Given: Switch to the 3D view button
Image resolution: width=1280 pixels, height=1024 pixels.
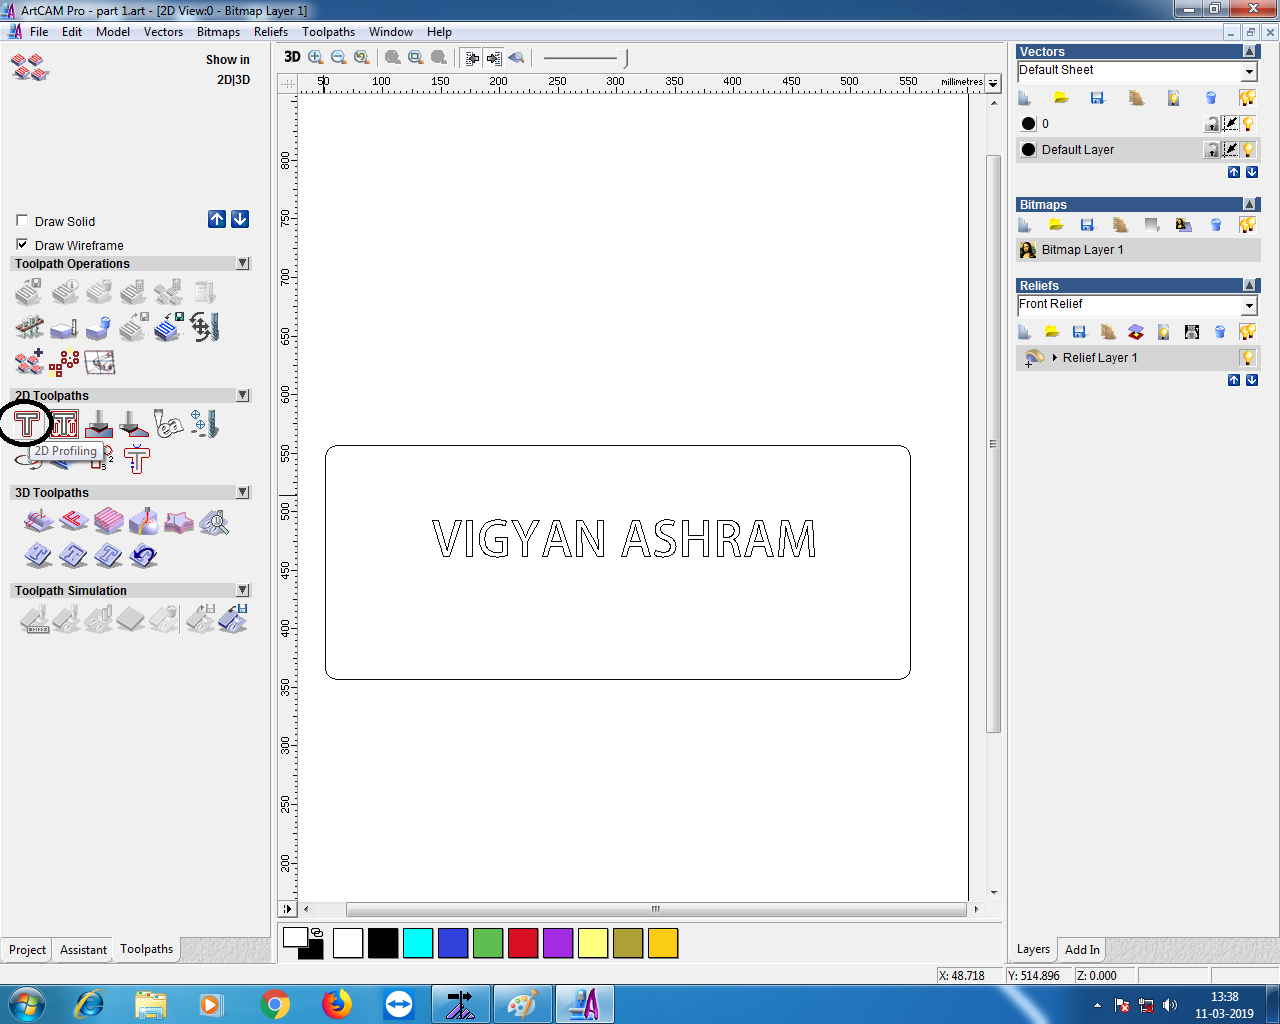Looking at the screenshot, I should pos(292,57).
